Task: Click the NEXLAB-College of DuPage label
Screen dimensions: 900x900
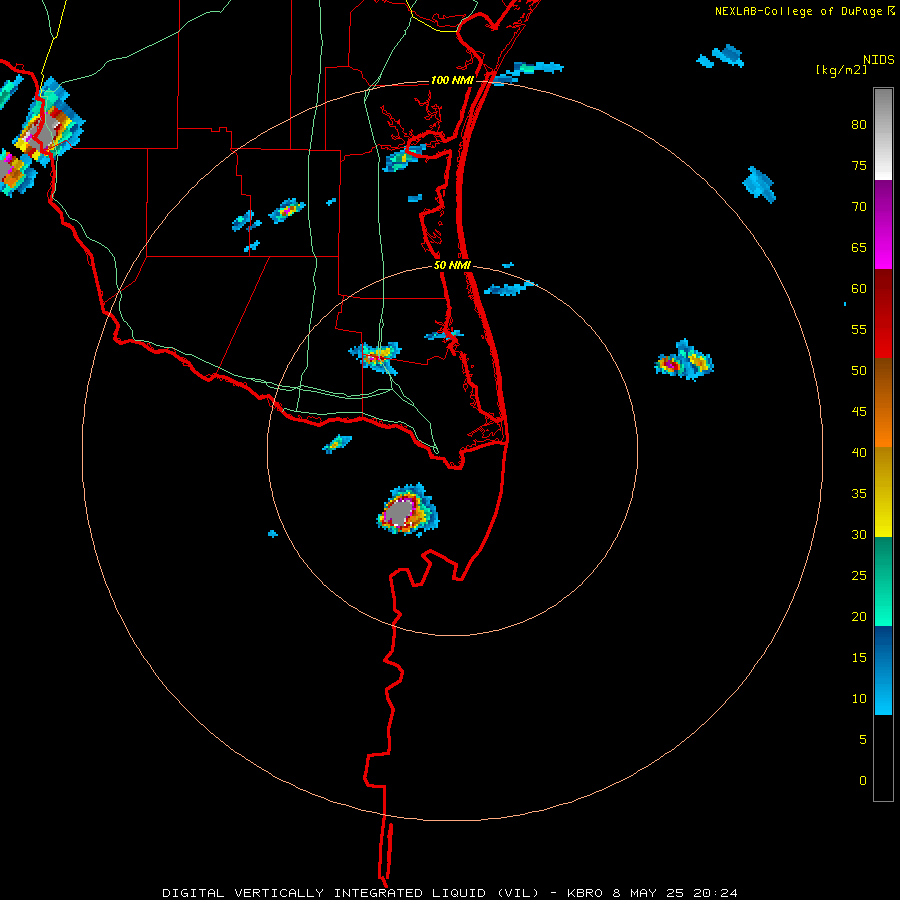Action: [800, 11]
